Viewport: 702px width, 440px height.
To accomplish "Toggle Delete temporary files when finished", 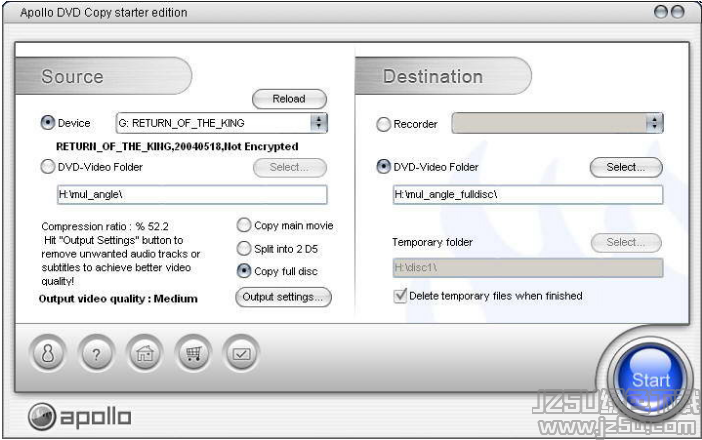I will tap(400, 296).
